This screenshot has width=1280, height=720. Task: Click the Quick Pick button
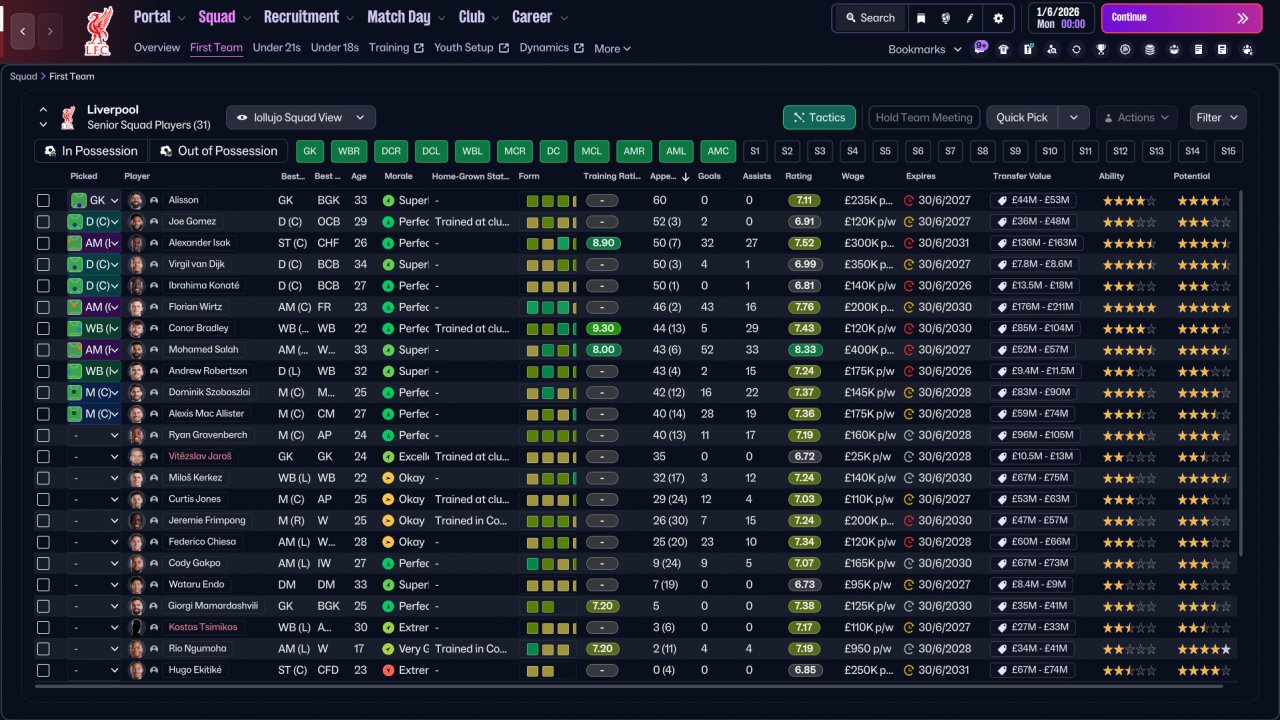(x=1023, y=118)
